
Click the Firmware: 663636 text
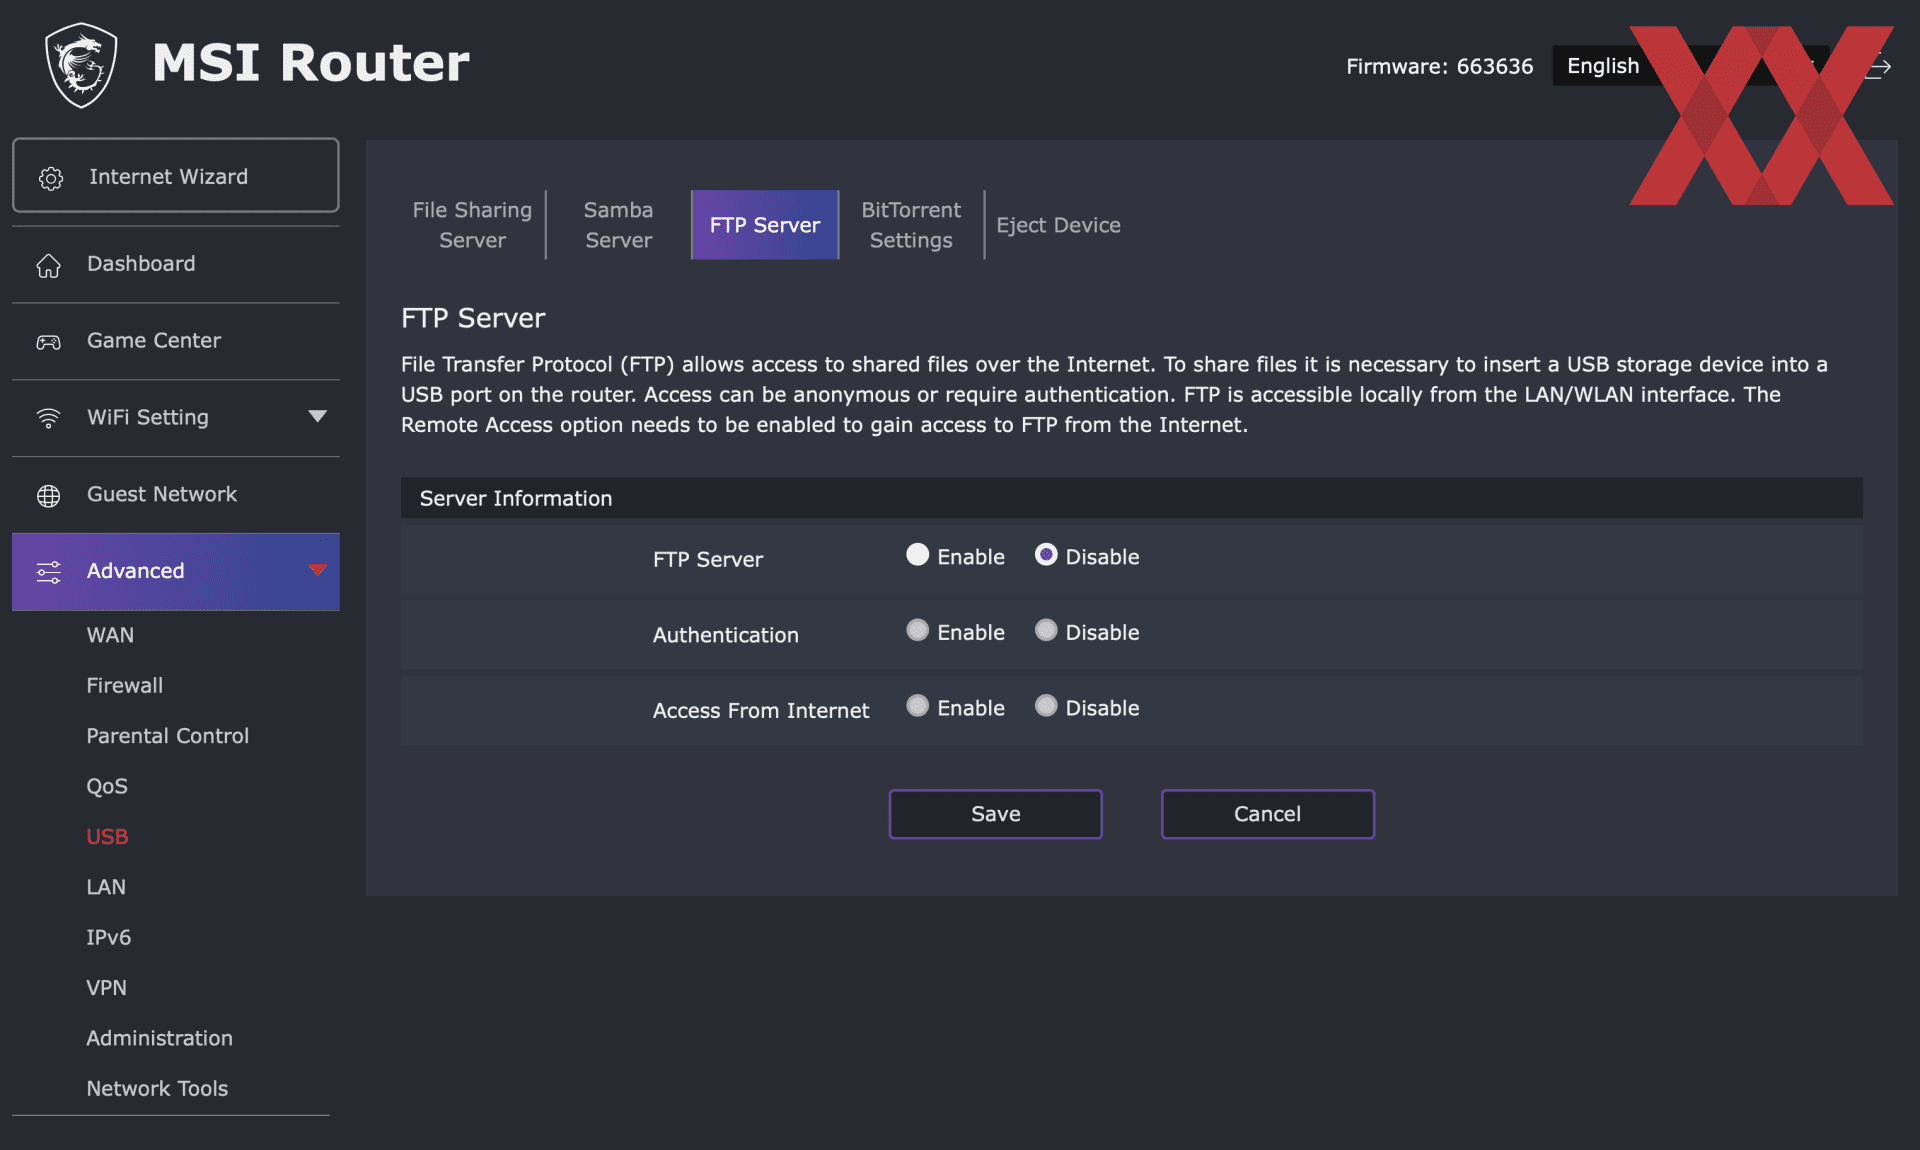pyautogui.click(x=1439, y=66)
